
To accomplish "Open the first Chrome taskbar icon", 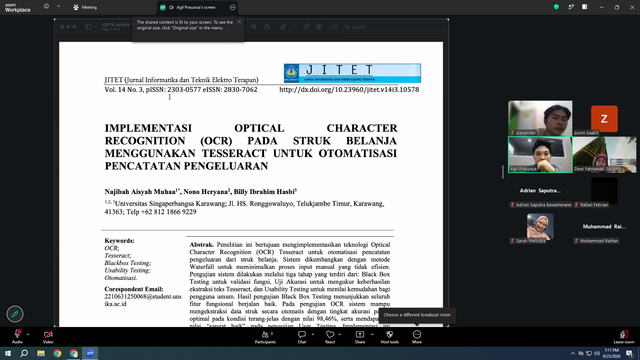I will click(57, 353).
